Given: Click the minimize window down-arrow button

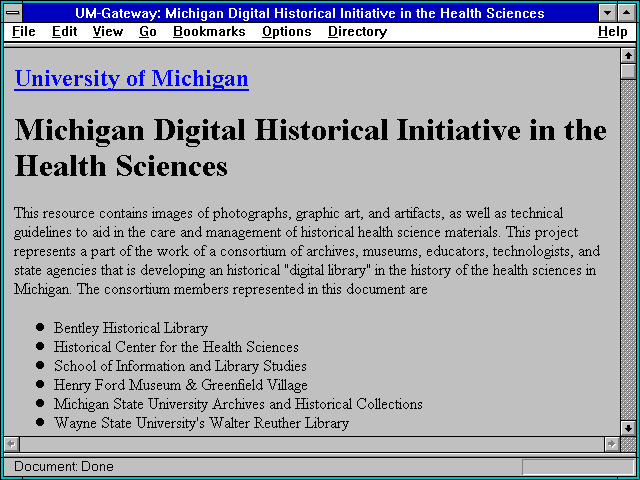Looking at the screenshot, I should coord(607,13).
